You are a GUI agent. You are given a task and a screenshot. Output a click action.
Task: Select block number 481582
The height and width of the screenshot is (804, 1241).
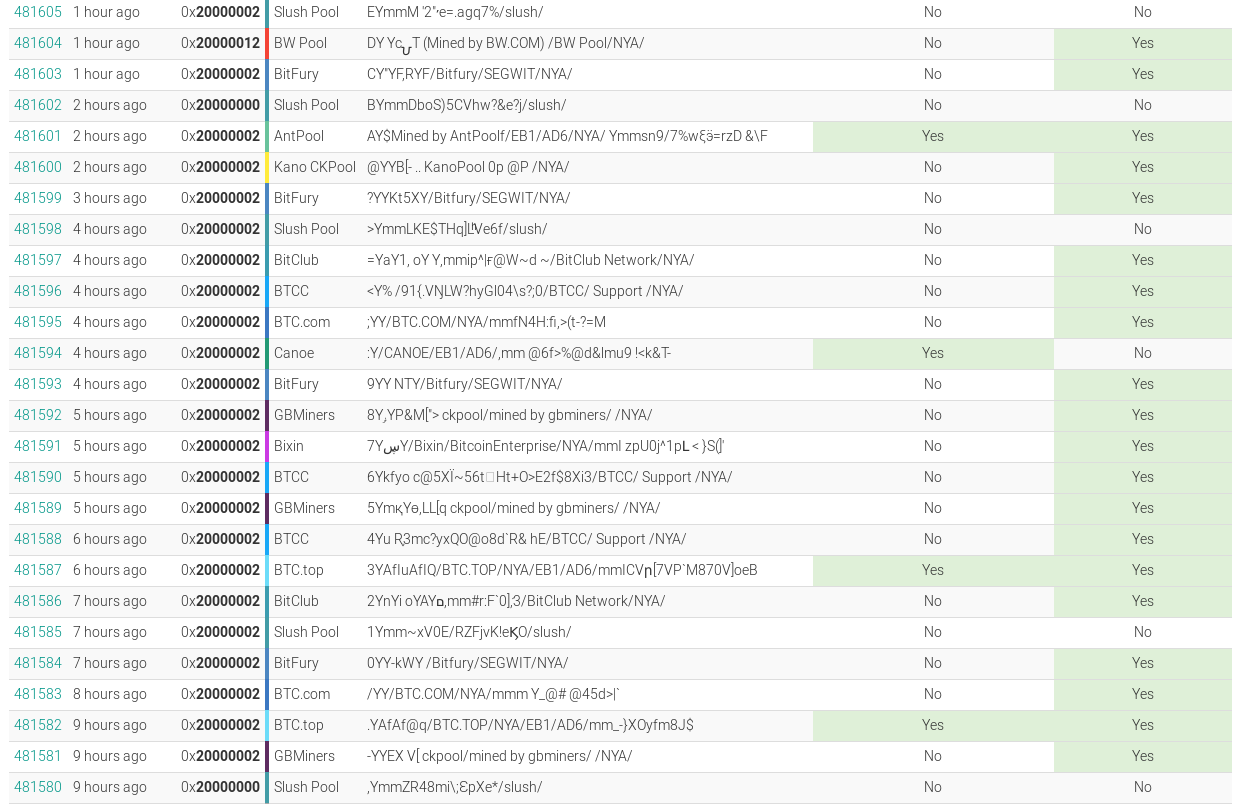tap(38, 725)
